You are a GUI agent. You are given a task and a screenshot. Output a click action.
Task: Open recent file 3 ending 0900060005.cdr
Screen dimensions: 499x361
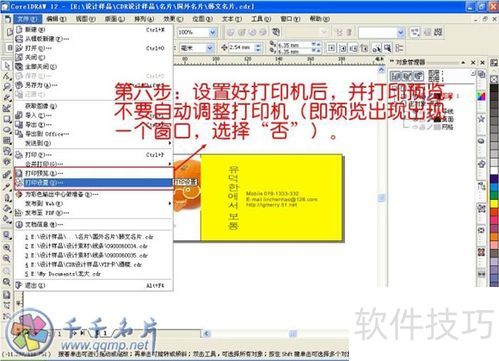click(93, 256)
